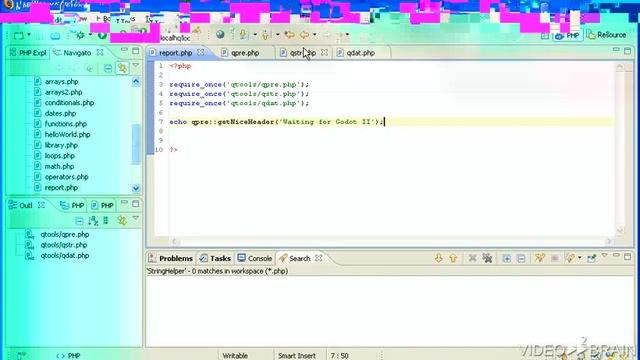Viewport: 640px width, 360px height.
Task: Open the back history dropdown arrow
Action: [314, 35]
